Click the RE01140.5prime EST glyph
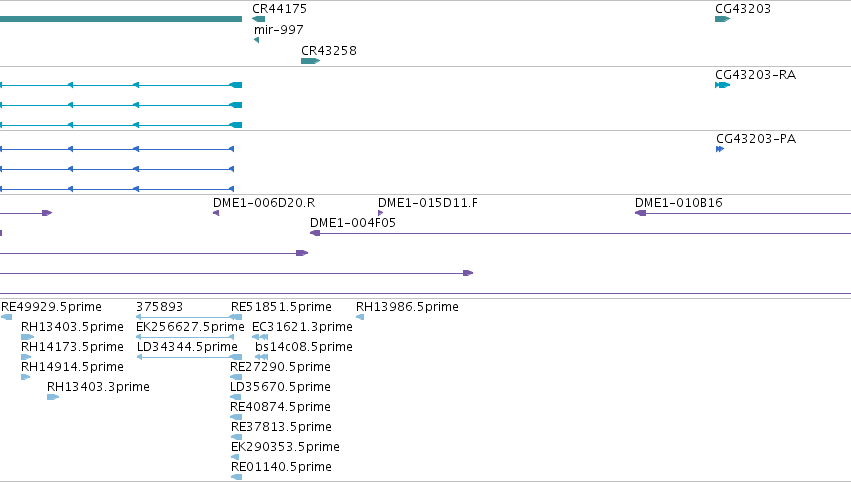This screenshot has width=851, height=482. pyautogui.click(x=236, y=477)
